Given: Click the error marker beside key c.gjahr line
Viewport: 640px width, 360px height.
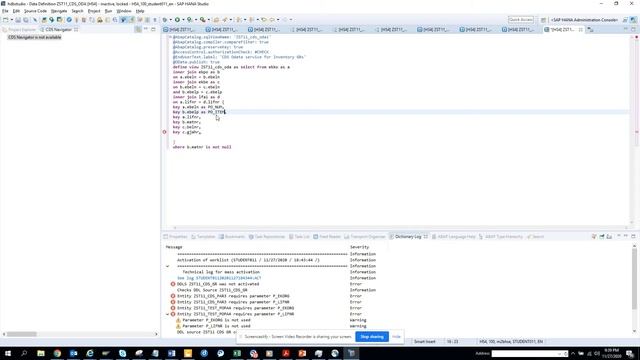Looking at the screenshot, I should pos(164,132).
